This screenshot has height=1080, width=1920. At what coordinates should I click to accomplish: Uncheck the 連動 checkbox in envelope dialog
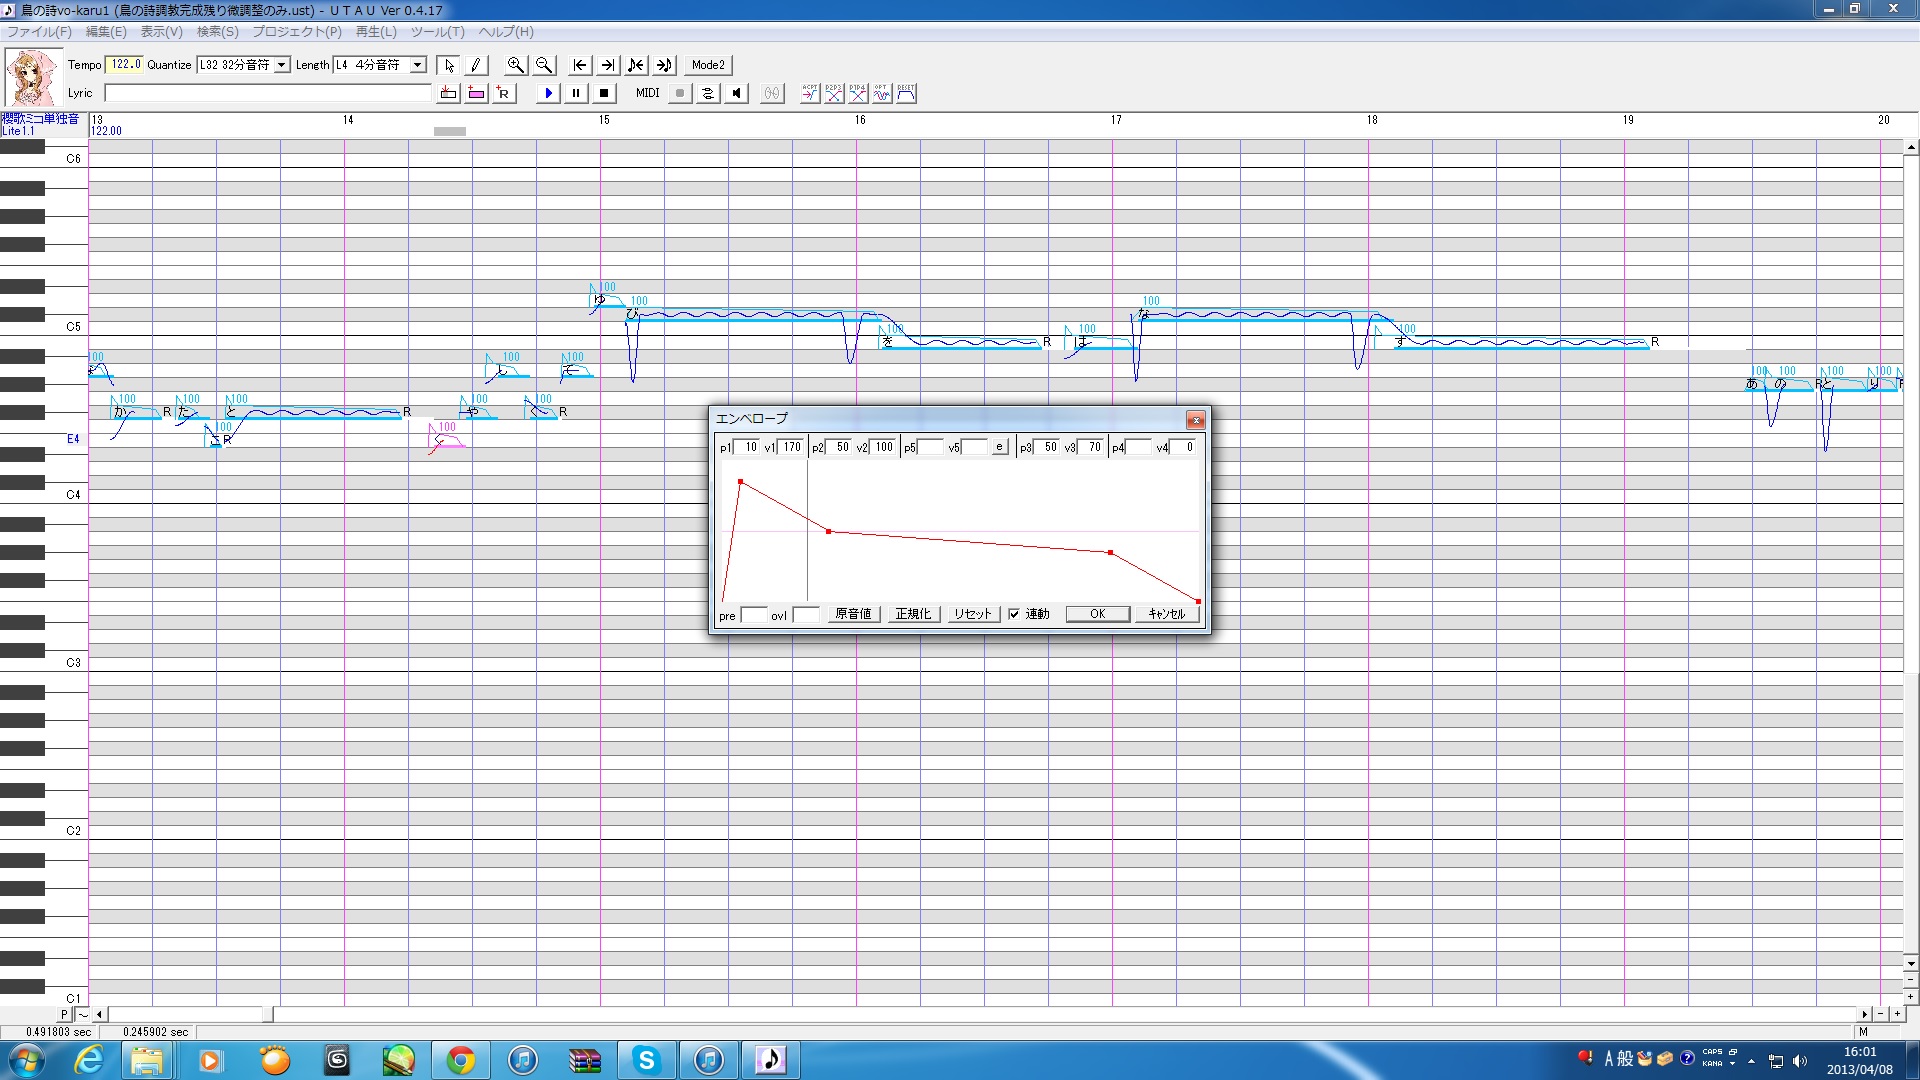click(1014, 614)
